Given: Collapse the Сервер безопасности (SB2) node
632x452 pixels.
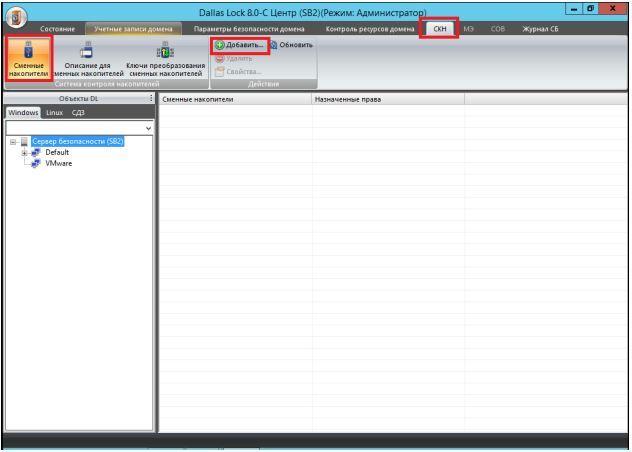Looking at the screenshot, I should (13, 142).
